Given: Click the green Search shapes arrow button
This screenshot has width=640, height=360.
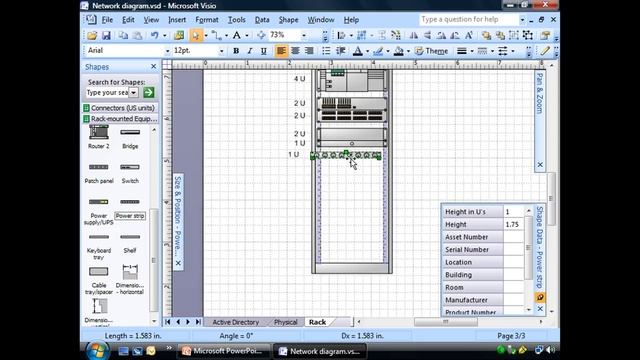Looking at the screenshot, I should pos(149,92).
